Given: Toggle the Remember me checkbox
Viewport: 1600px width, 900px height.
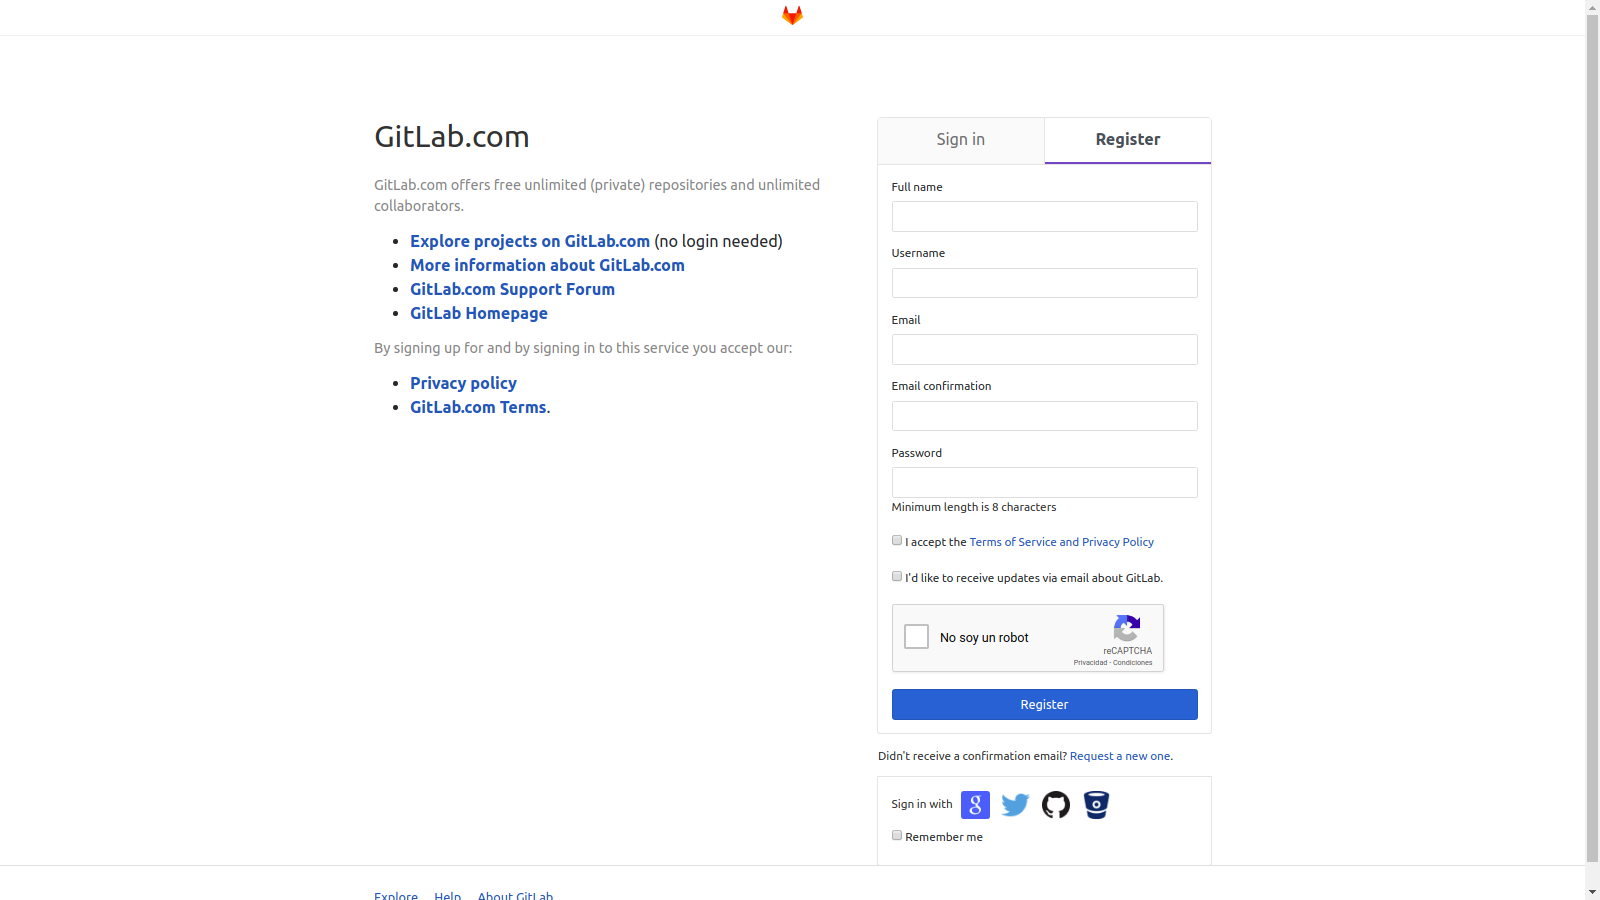Looking at the screenshot, I should 897,835.
